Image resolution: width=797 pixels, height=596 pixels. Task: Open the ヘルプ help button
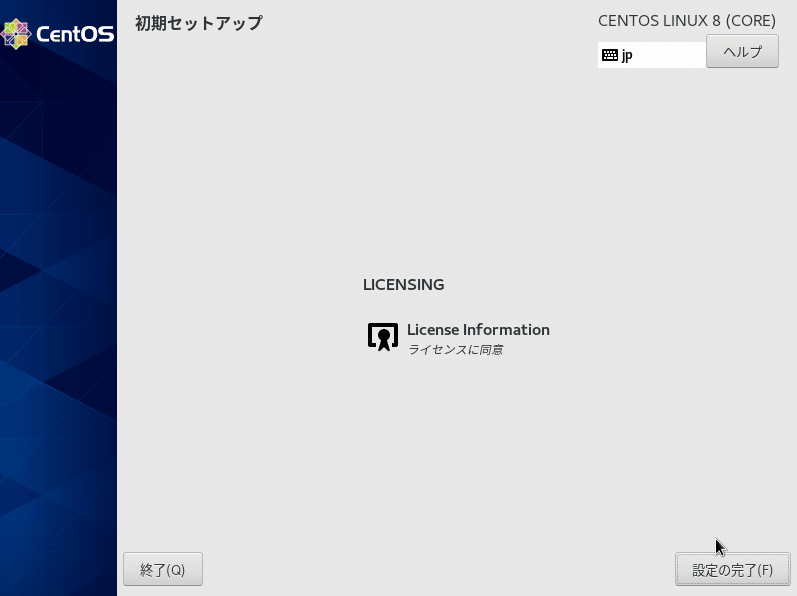click(742, 51)
